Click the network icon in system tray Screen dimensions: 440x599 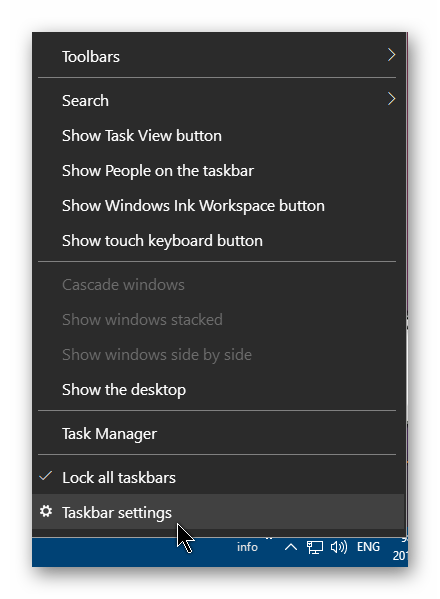click(315, 547)
